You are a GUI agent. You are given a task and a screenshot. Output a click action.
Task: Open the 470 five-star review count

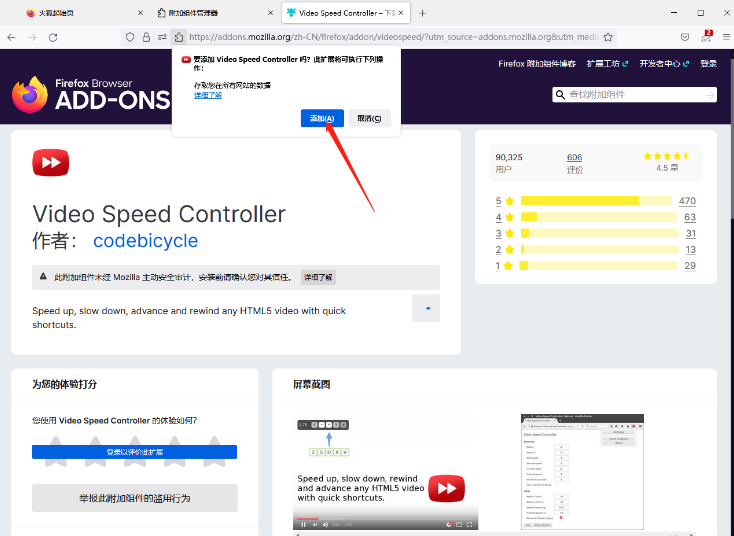pos(687,201)
